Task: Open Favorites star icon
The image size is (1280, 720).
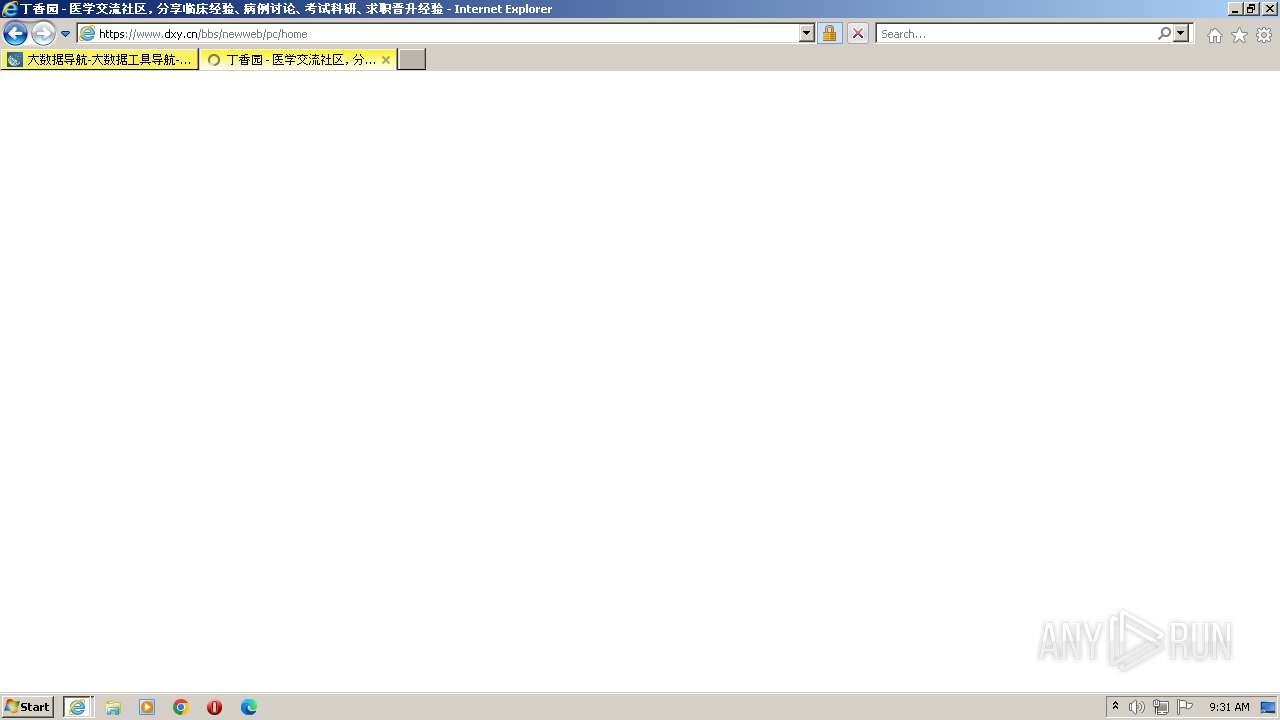Action: pyautogui.click(x=1239, y=35)
